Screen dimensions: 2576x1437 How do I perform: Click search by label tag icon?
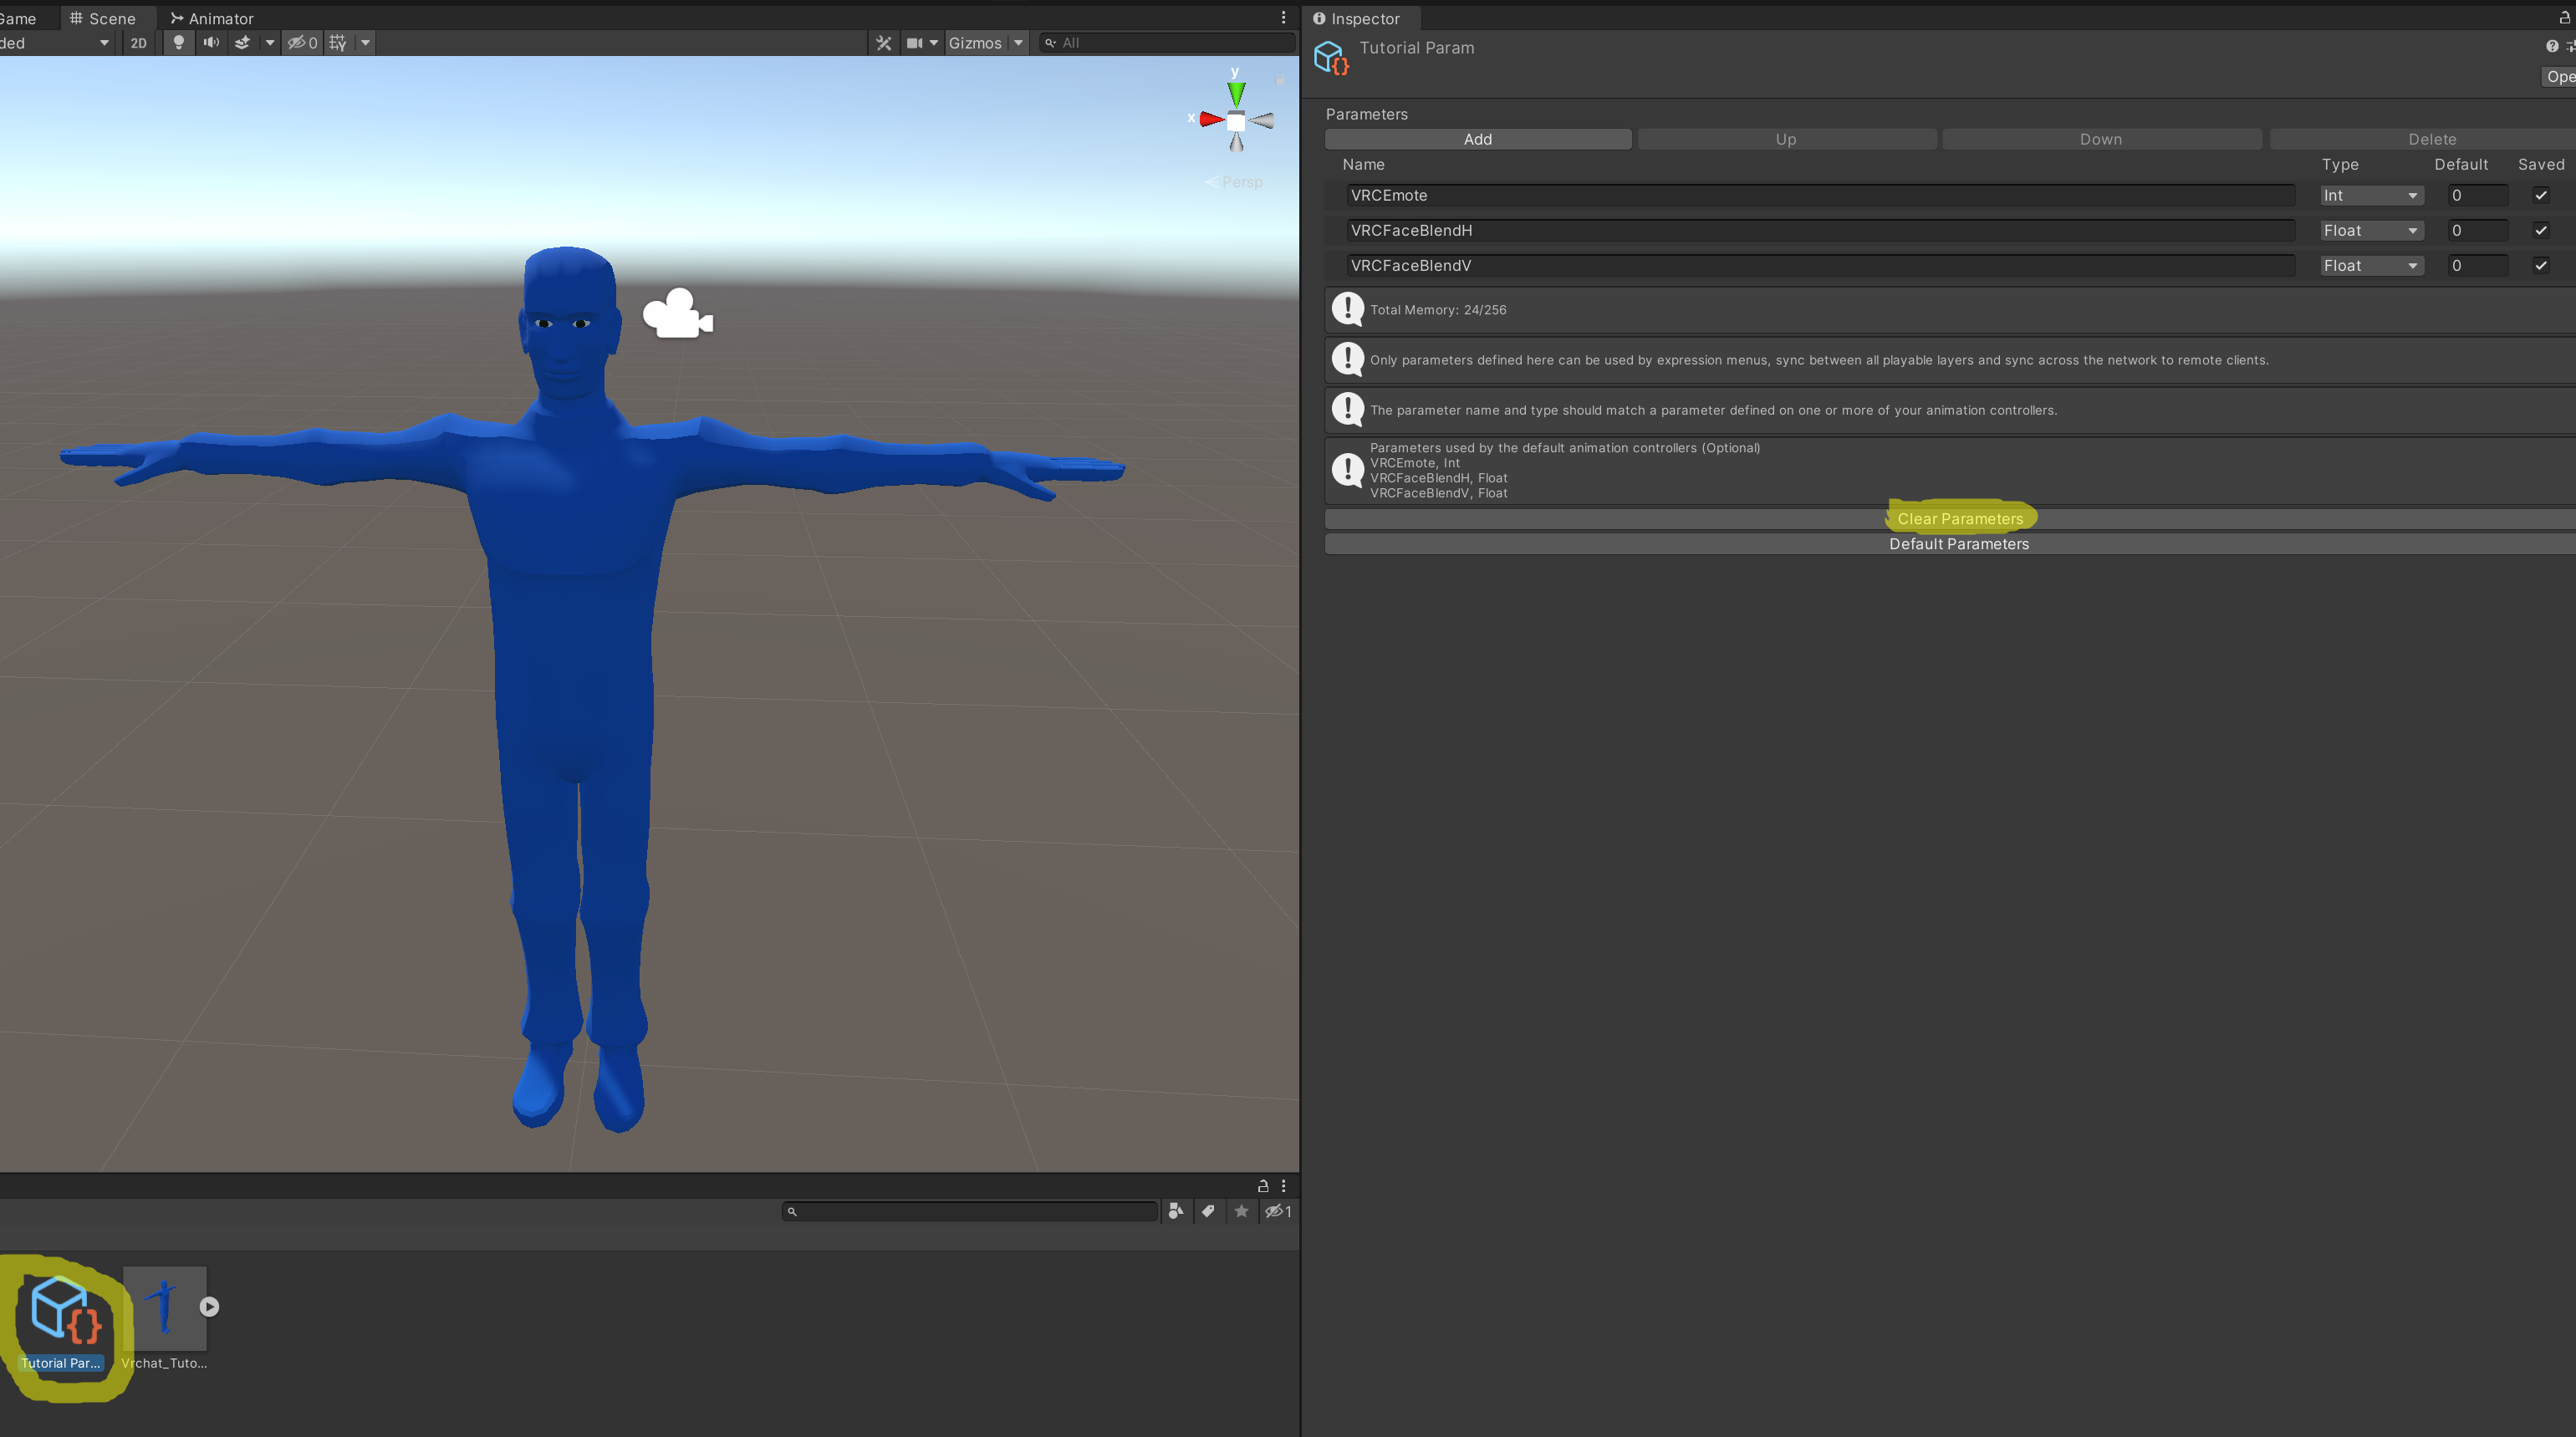[x=1208, y=1211]
